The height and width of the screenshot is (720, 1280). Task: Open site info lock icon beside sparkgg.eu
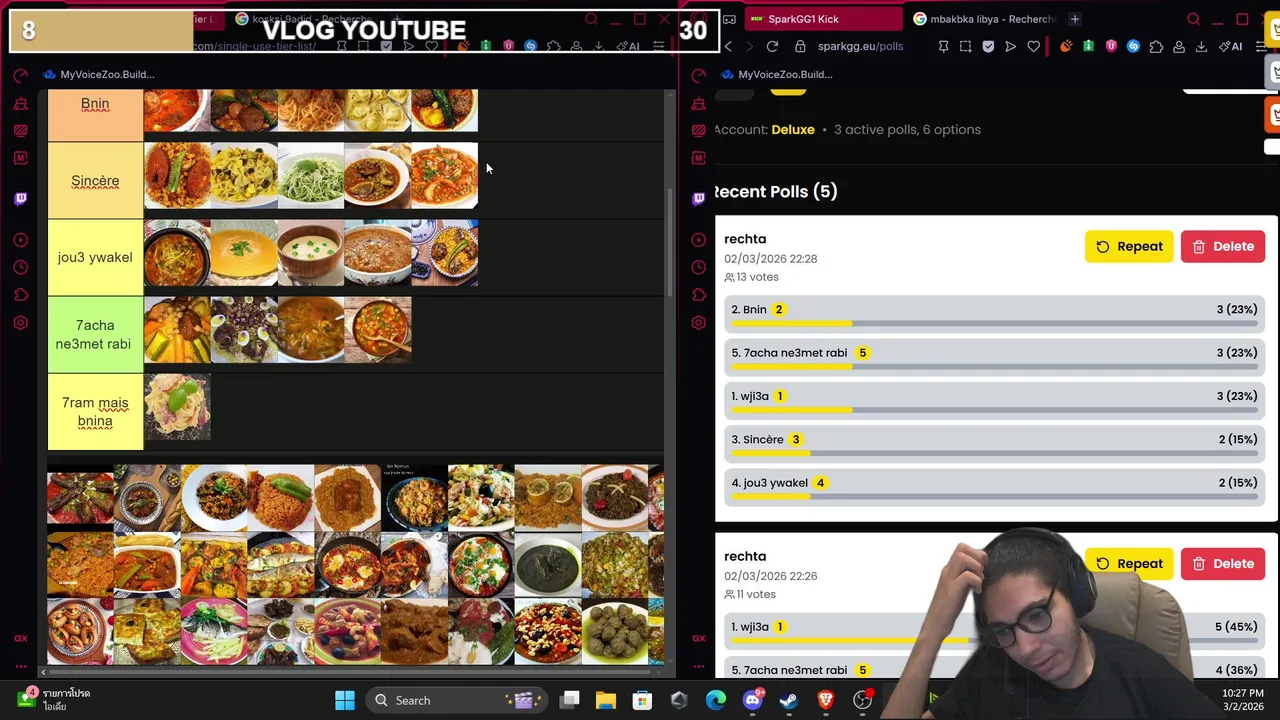(x=800, y=46)
